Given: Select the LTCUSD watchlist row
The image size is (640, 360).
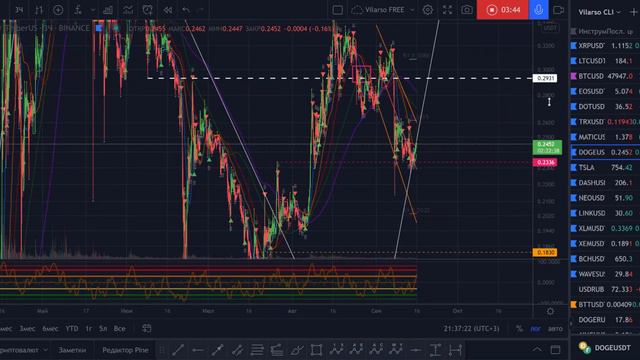Looking at the screenshot, I should point(605,61).
